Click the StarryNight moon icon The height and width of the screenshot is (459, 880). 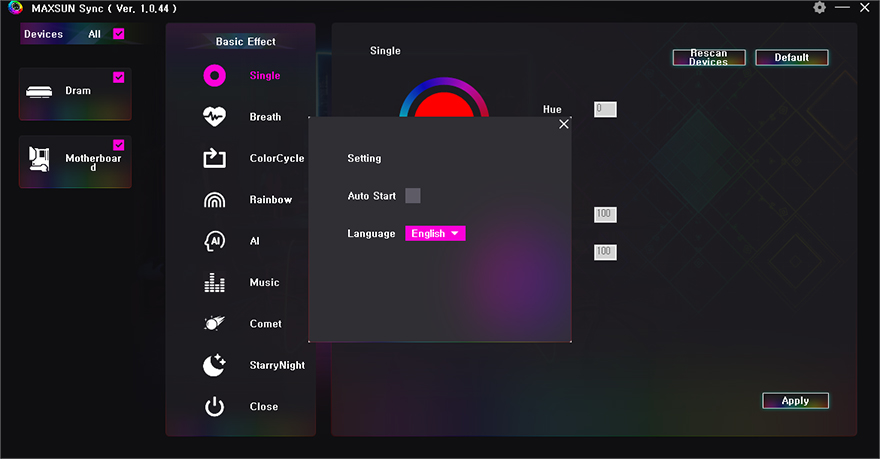tap(214, 365)
